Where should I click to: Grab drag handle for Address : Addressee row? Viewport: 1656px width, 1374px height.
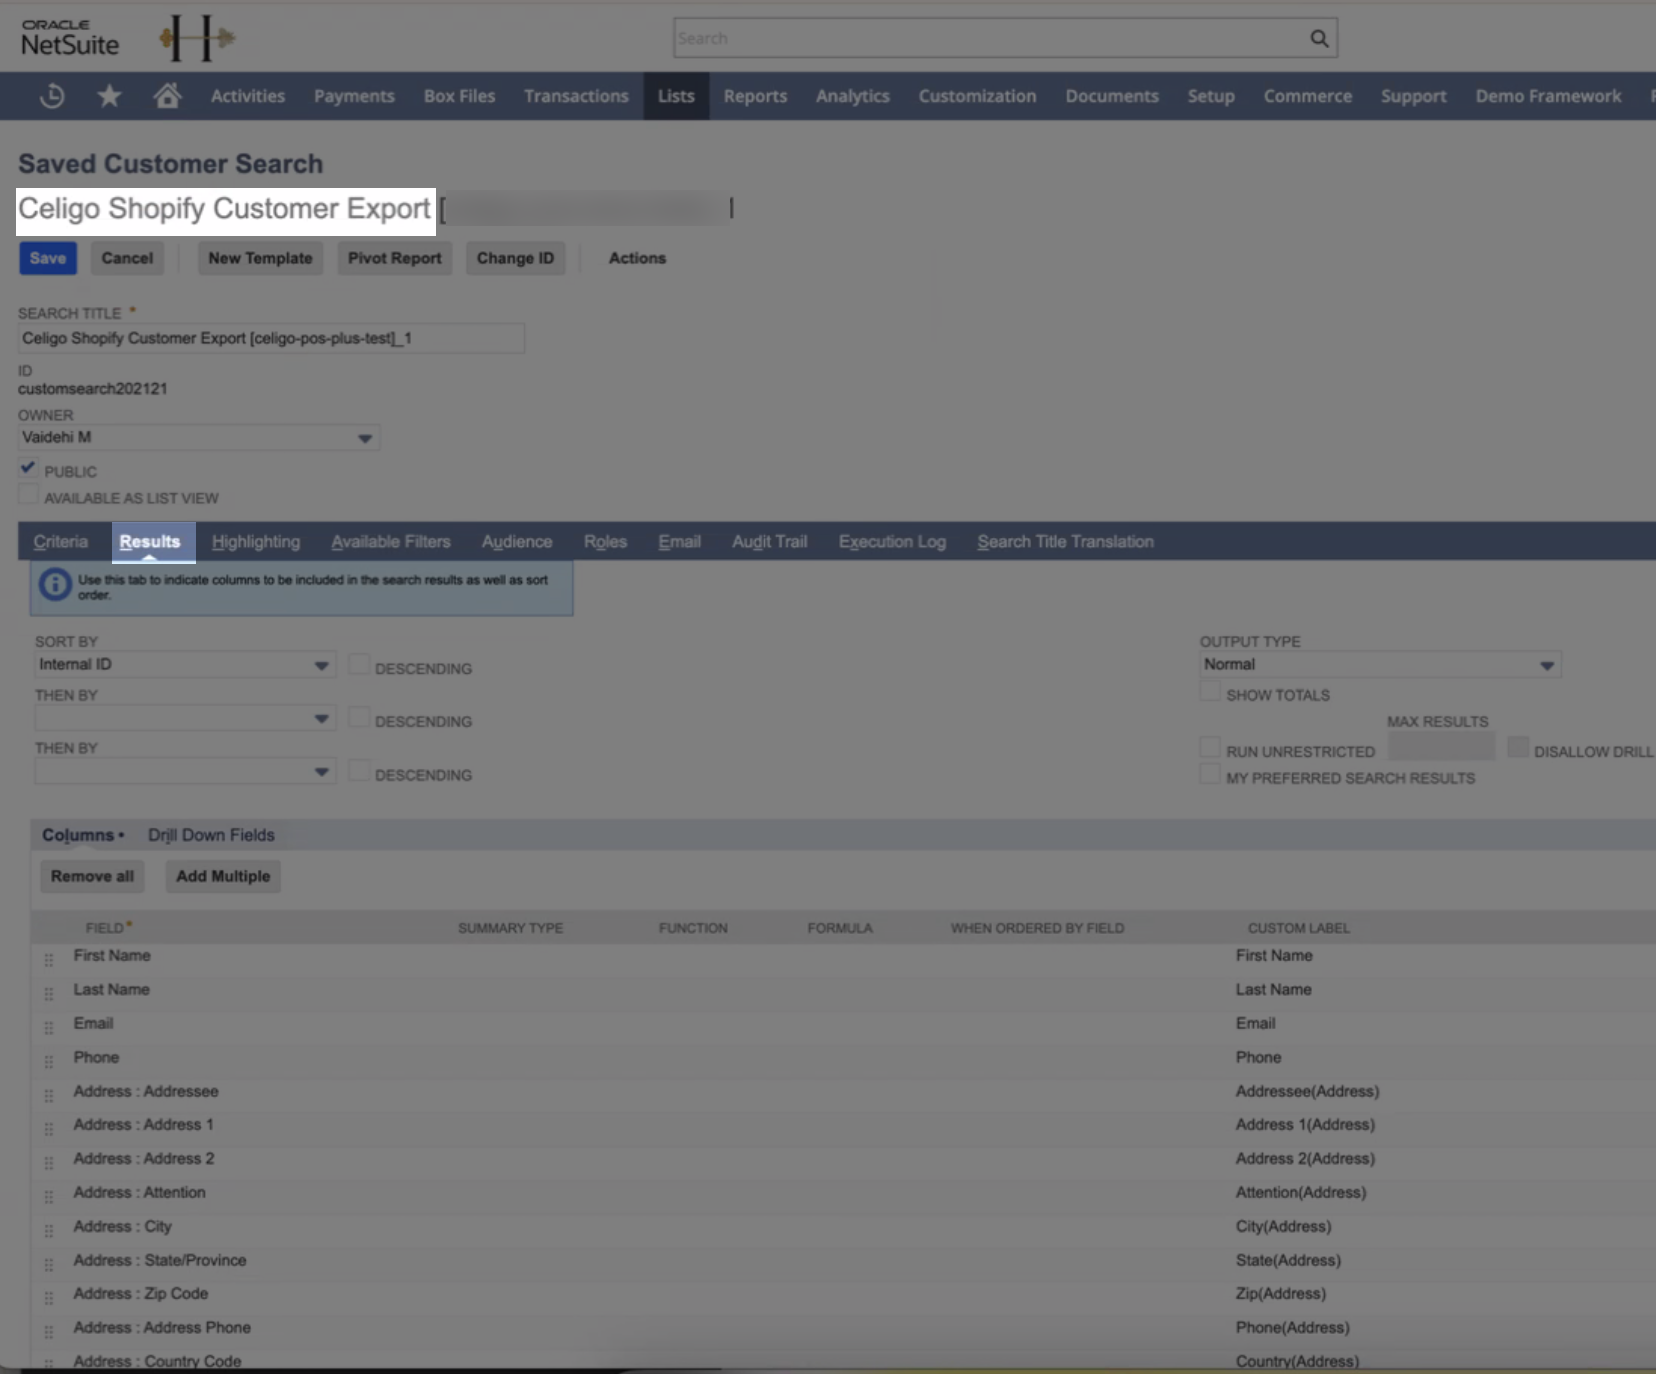[x=48, y=1096]
